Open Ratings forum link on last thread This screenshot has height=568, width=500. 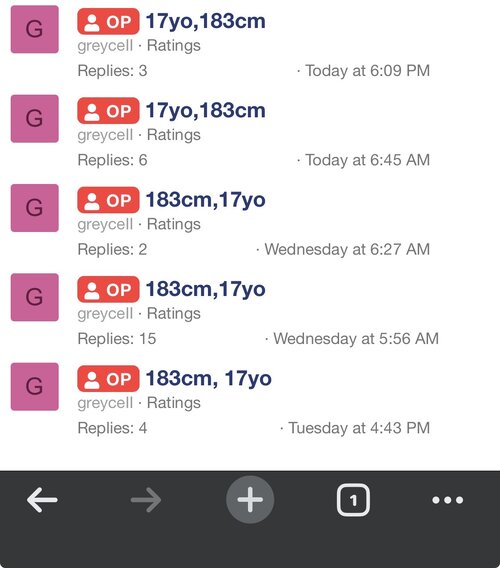pyautogui.click(x=174, y=403)
